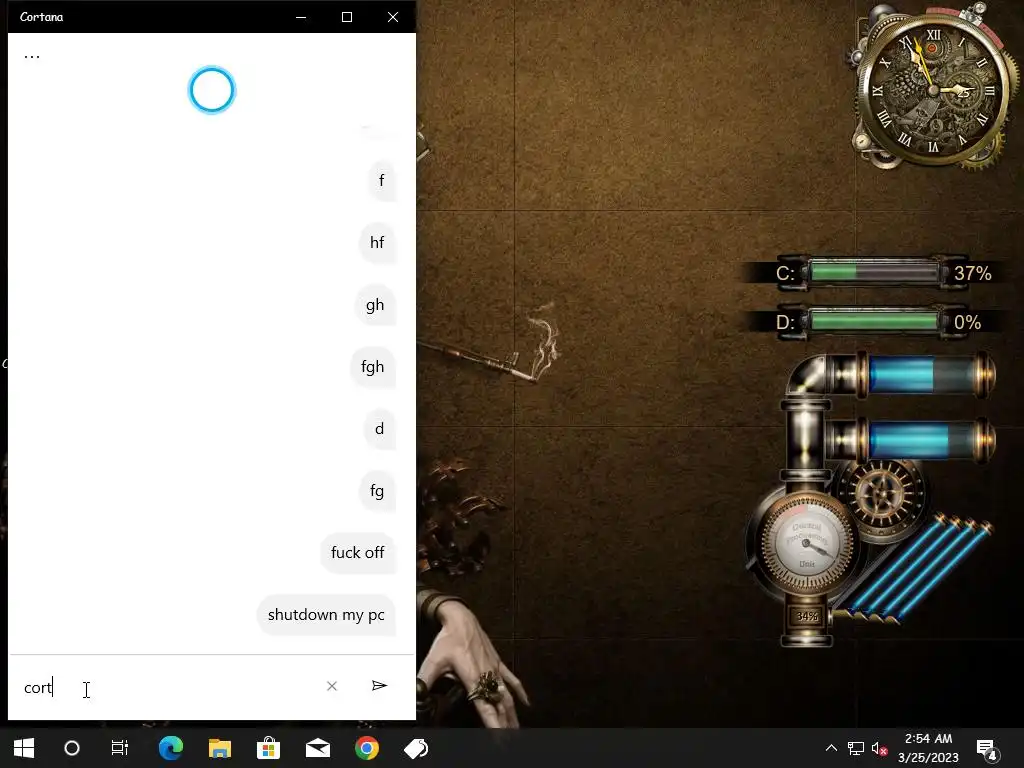Select the 'gh' chat bubble
Image resolution: width=1024 pixels, height=768 pixels.
click(375, 305)
